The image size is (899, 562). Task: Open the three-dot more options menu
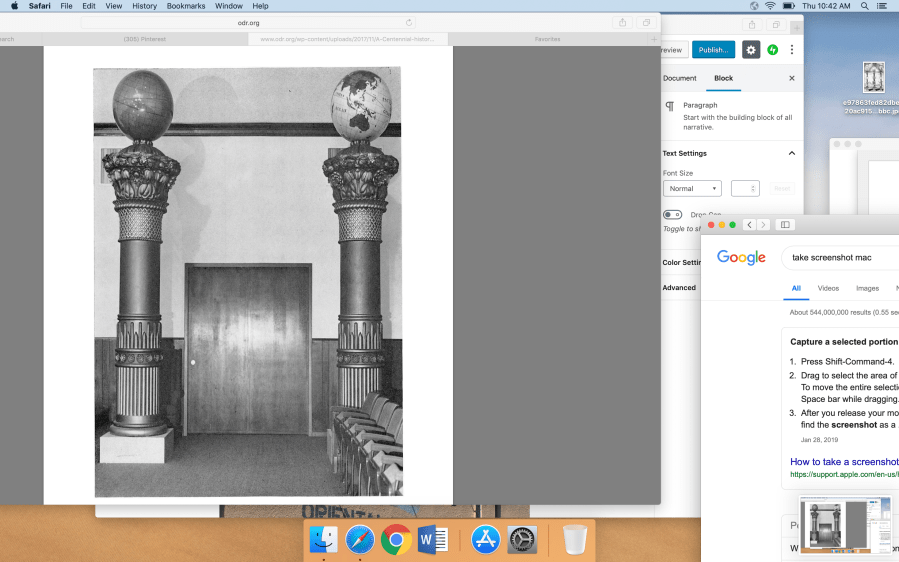(792, 50)
